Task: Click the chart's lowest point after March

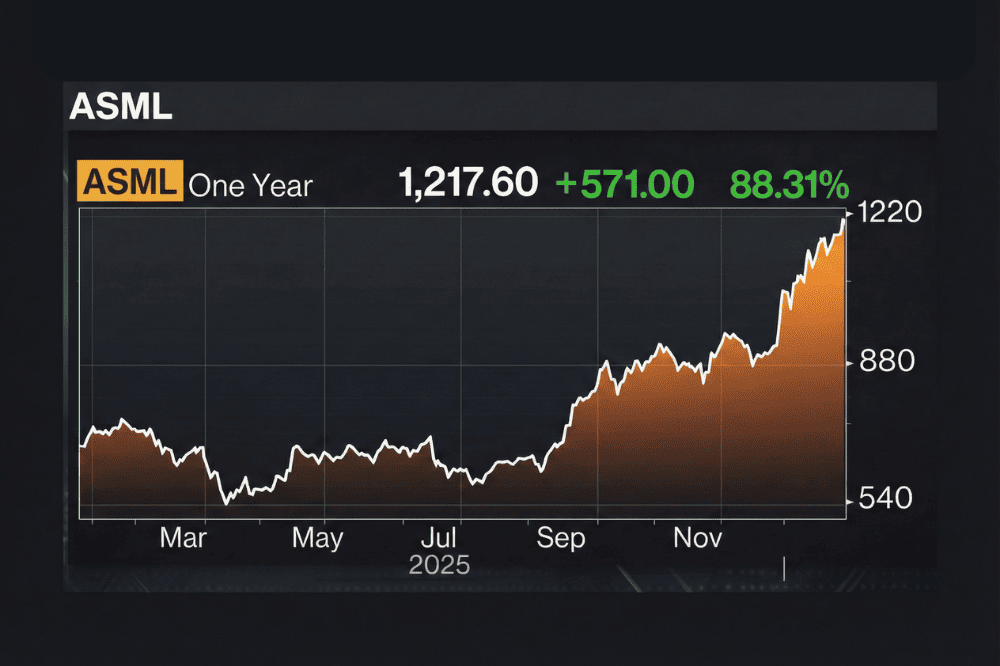Action: (x=226, y=502)
